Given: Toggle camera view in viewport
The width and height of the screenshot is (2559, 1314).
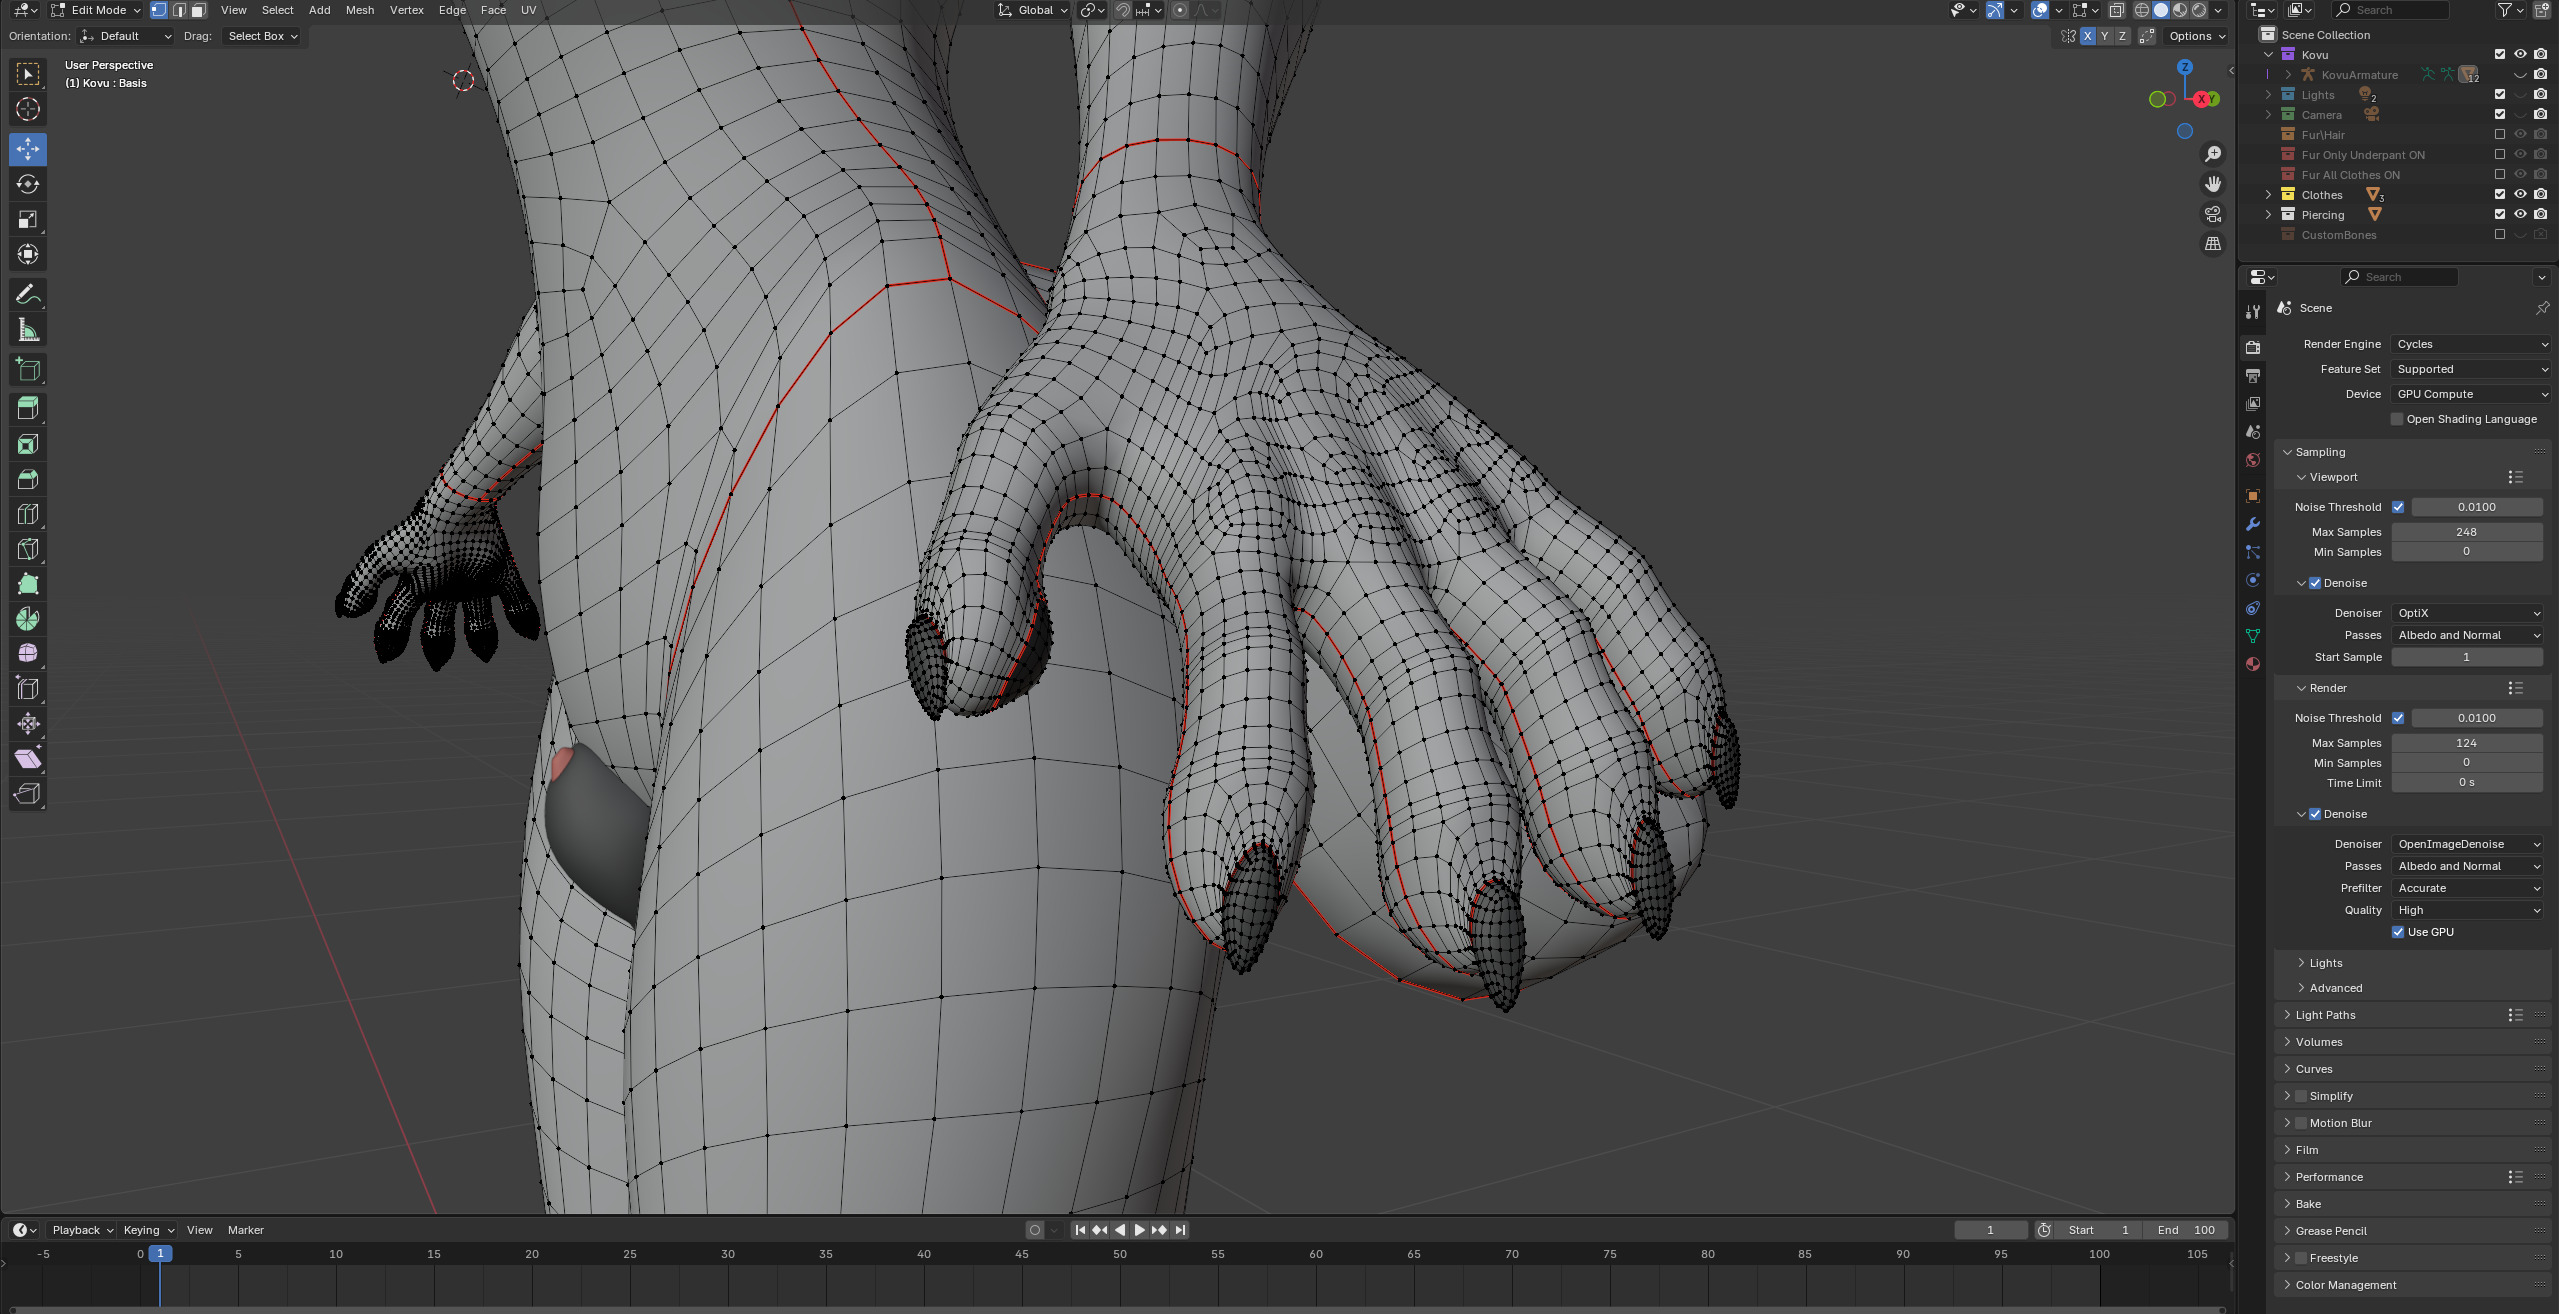Looking at the screenshot, I should click(2213, 214).
